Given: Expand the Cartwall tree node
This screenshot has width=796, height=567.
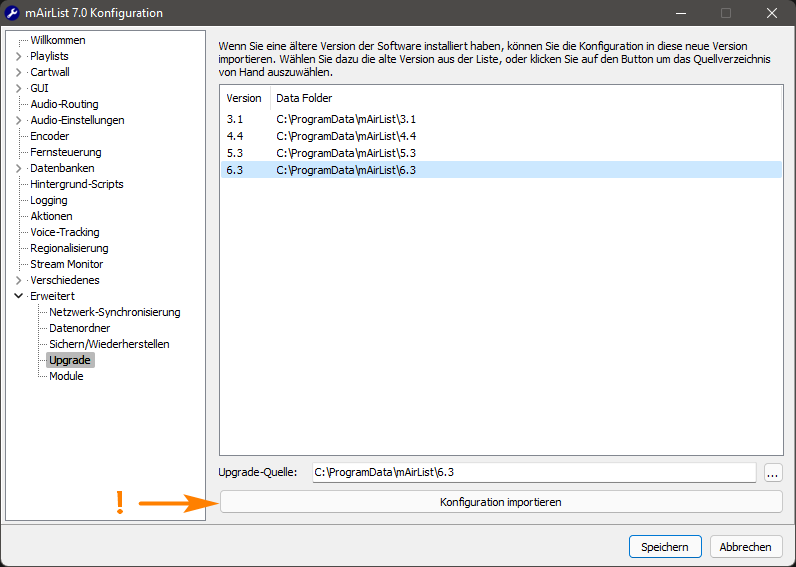Looking at the screenshot, I should [19, 72].
